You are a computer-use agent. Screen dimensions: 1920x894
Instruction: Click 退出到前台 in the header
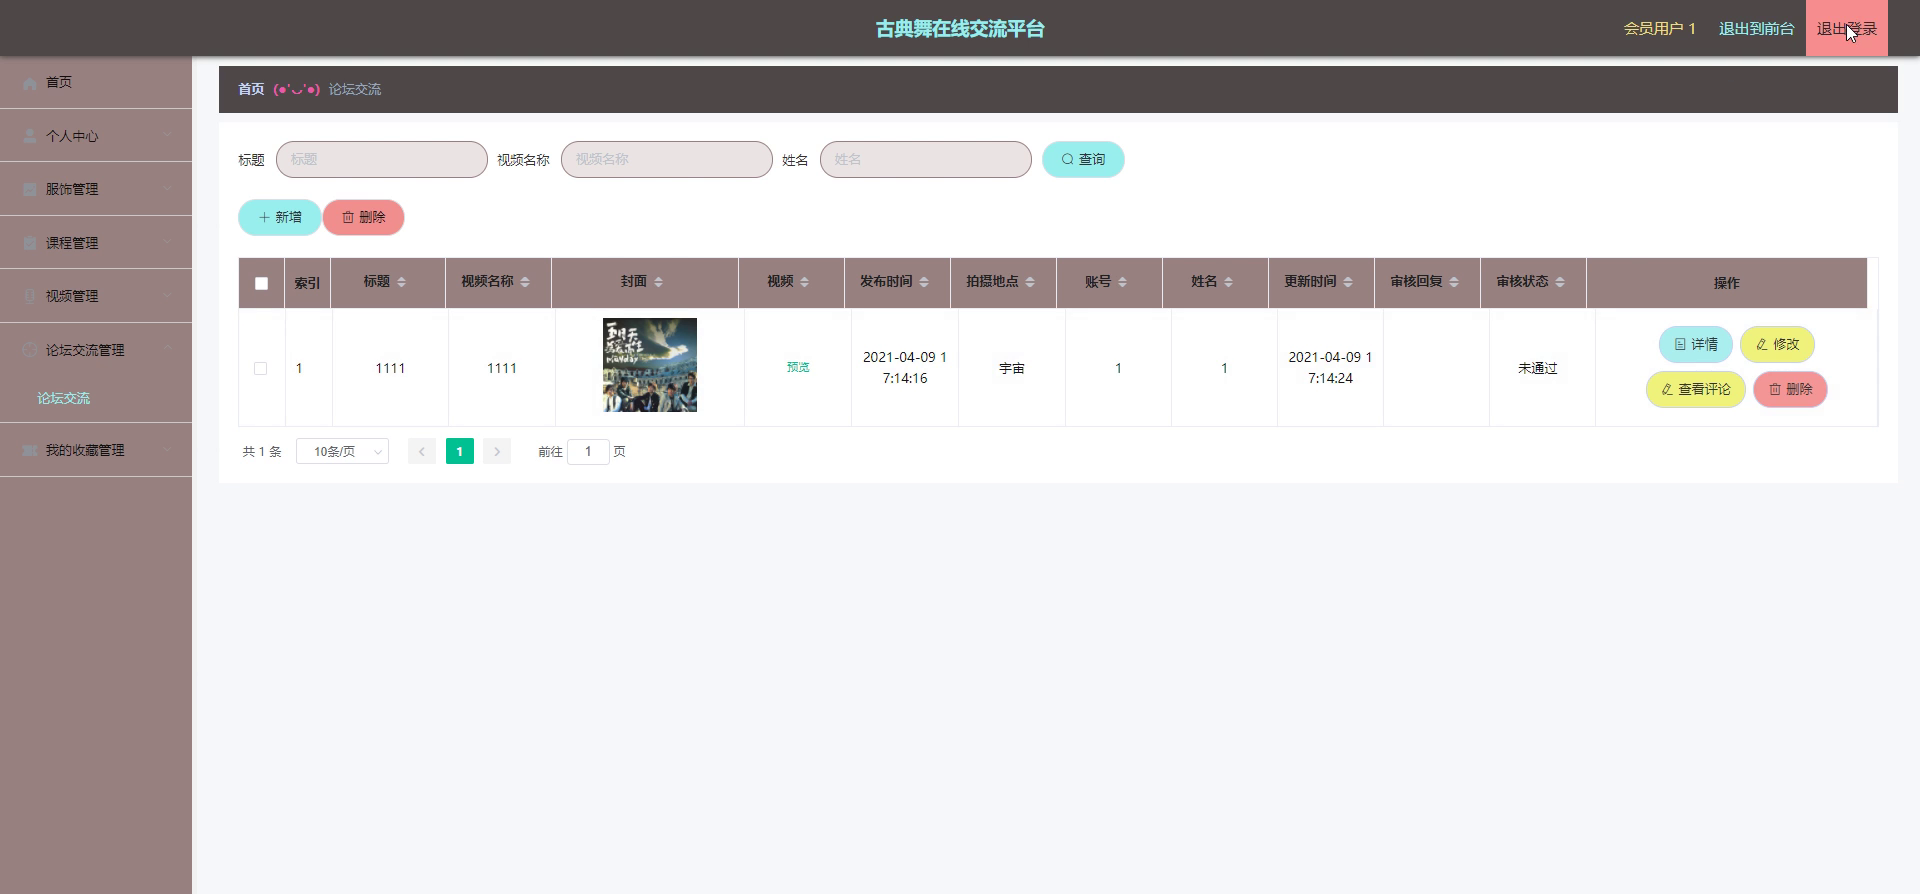pyautogui.click(x=1756, y=29)
